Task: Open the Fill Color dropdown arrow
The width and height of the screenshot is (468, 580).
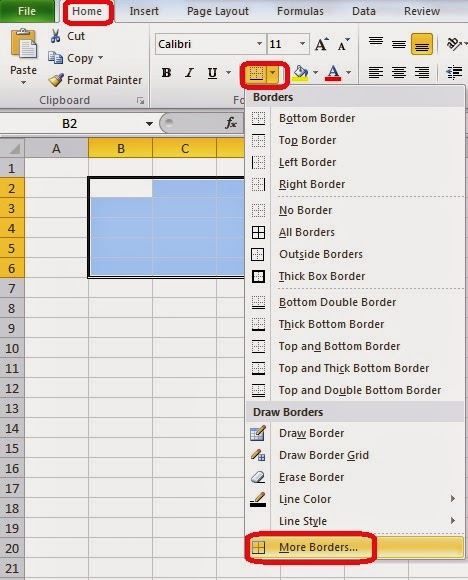Action: 316,72
